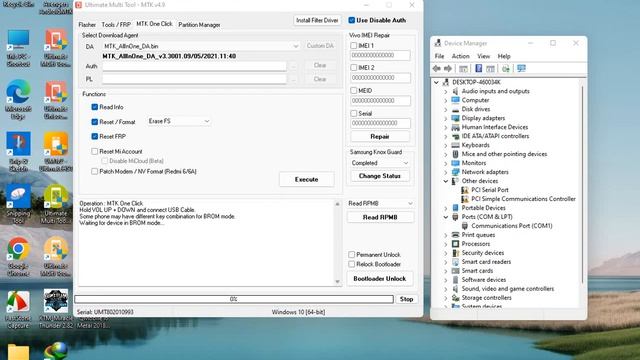Click the Processors category icon

(456, 244)
